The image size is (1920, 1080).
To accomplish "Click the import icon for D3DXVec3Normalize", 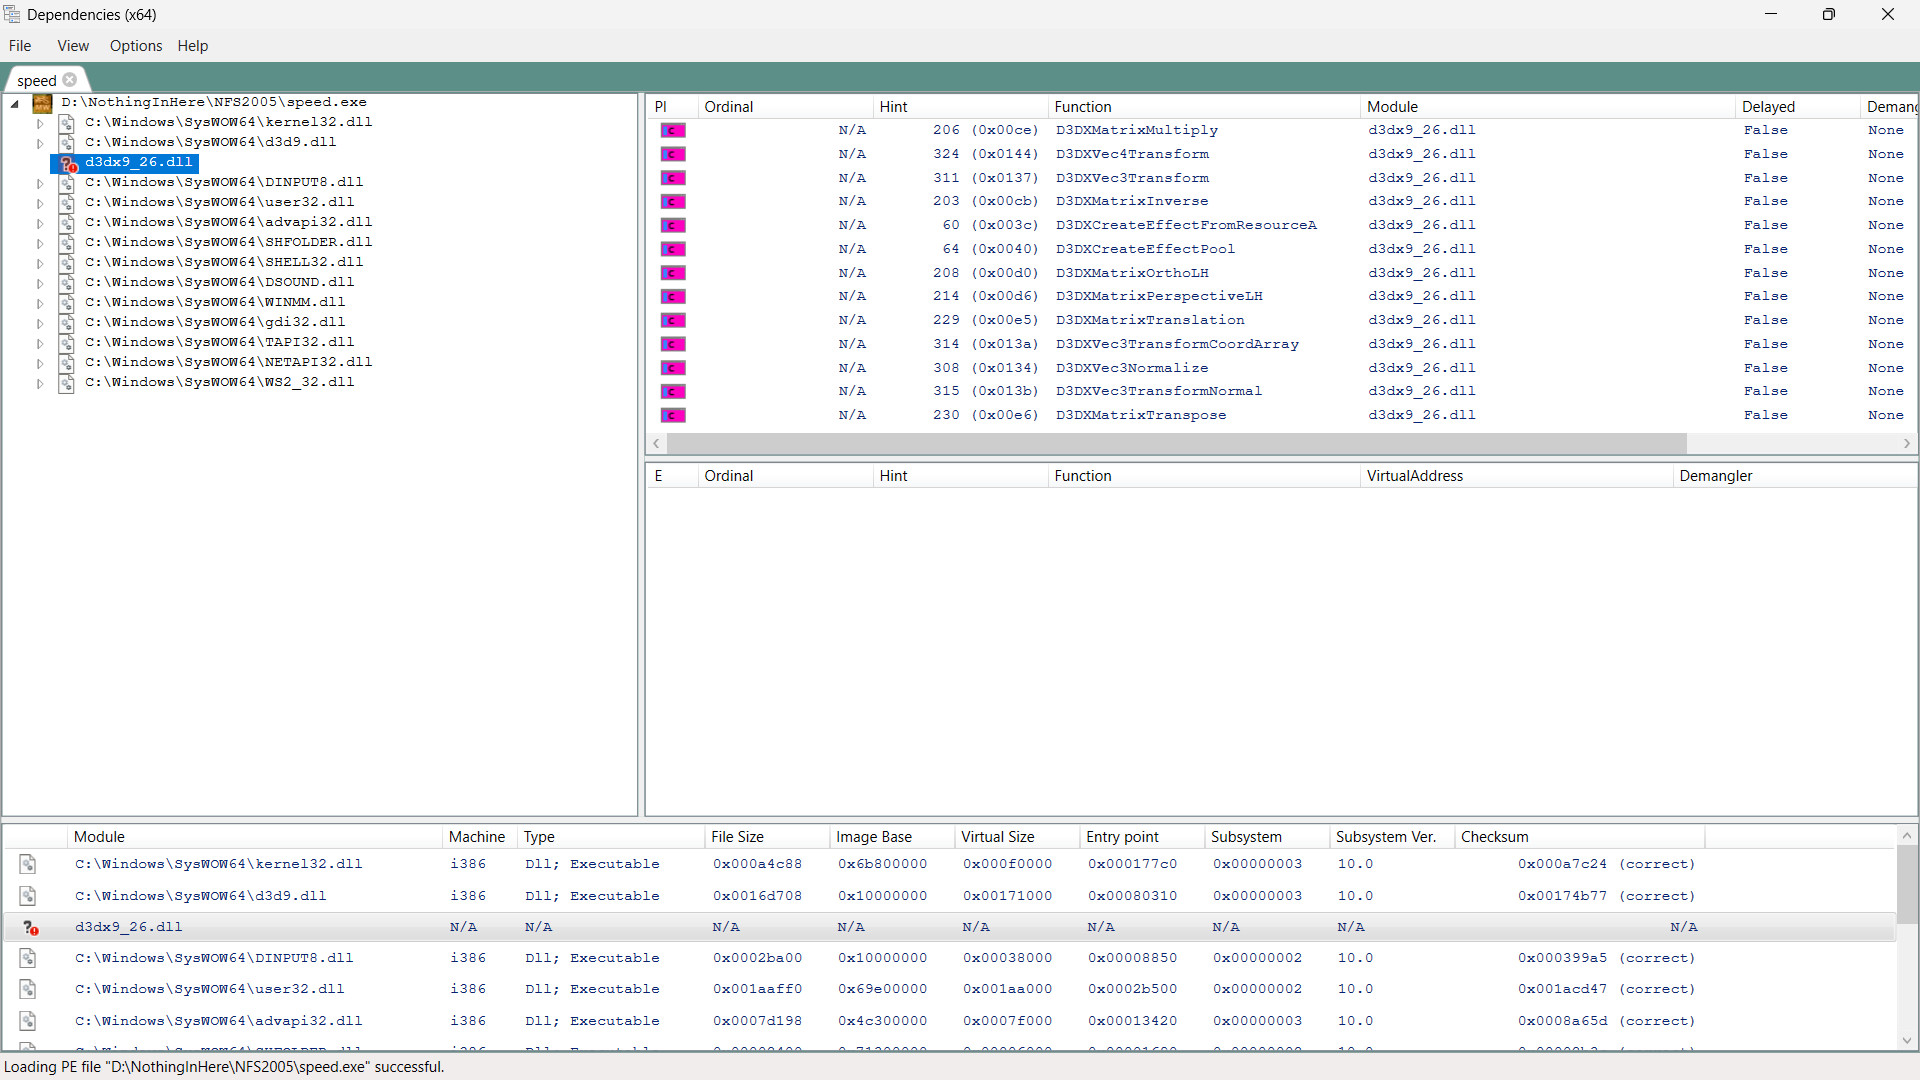I will (673, 368).
